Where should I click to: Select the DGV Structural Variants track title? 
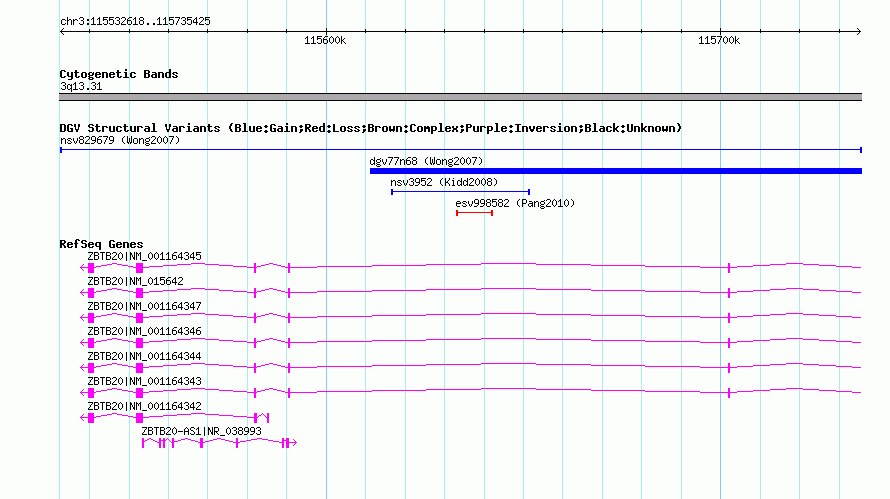(370, 128)
